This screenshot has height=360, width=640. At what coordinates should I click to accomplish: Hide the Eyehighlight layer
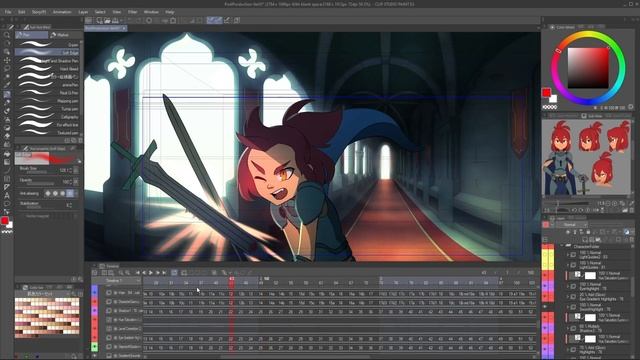point(545,286)
